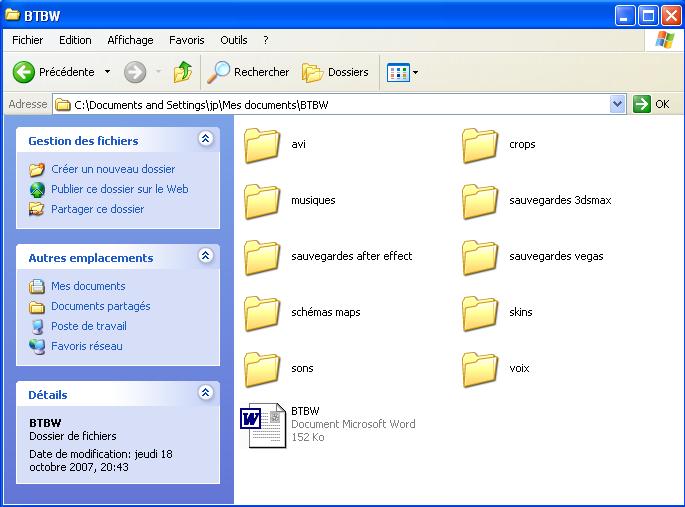685x507 pixels.
Task: Select the schémas maps folder icon
Action: [263, 313]
